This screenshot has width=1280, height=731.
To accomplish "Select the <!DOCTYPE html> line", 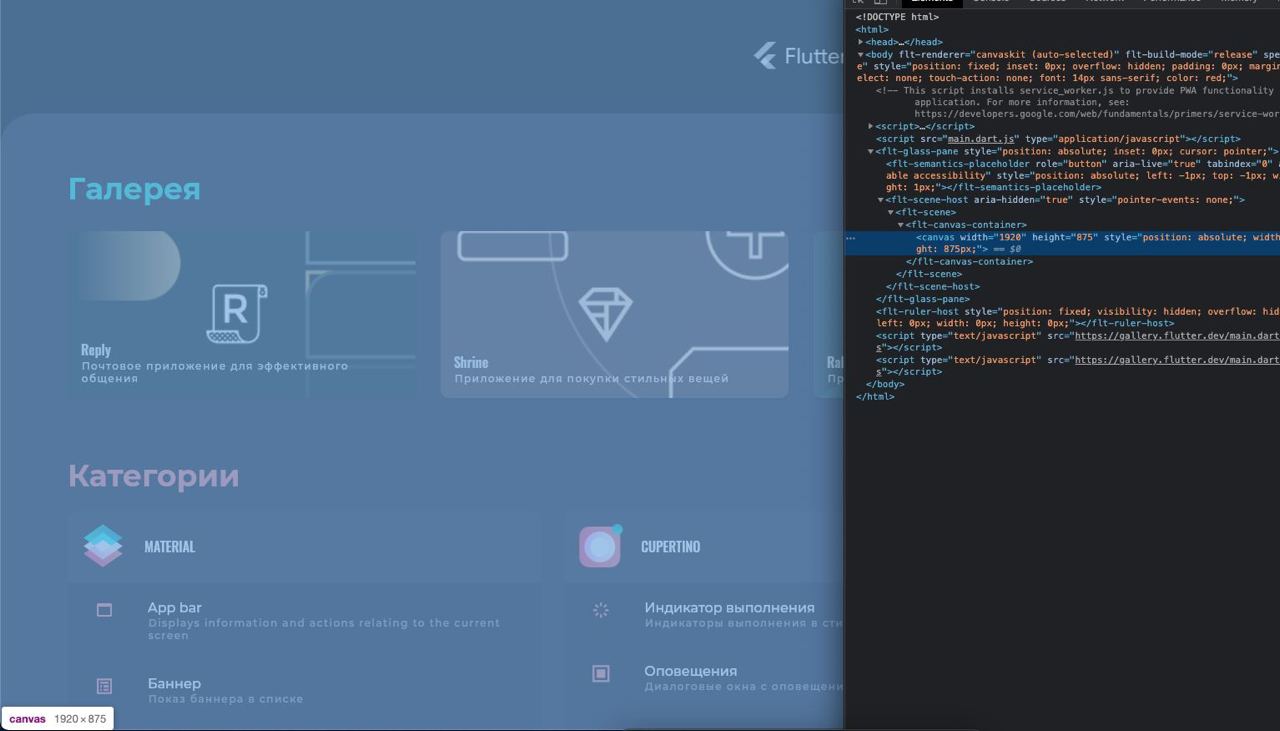I will coord(897,17).
